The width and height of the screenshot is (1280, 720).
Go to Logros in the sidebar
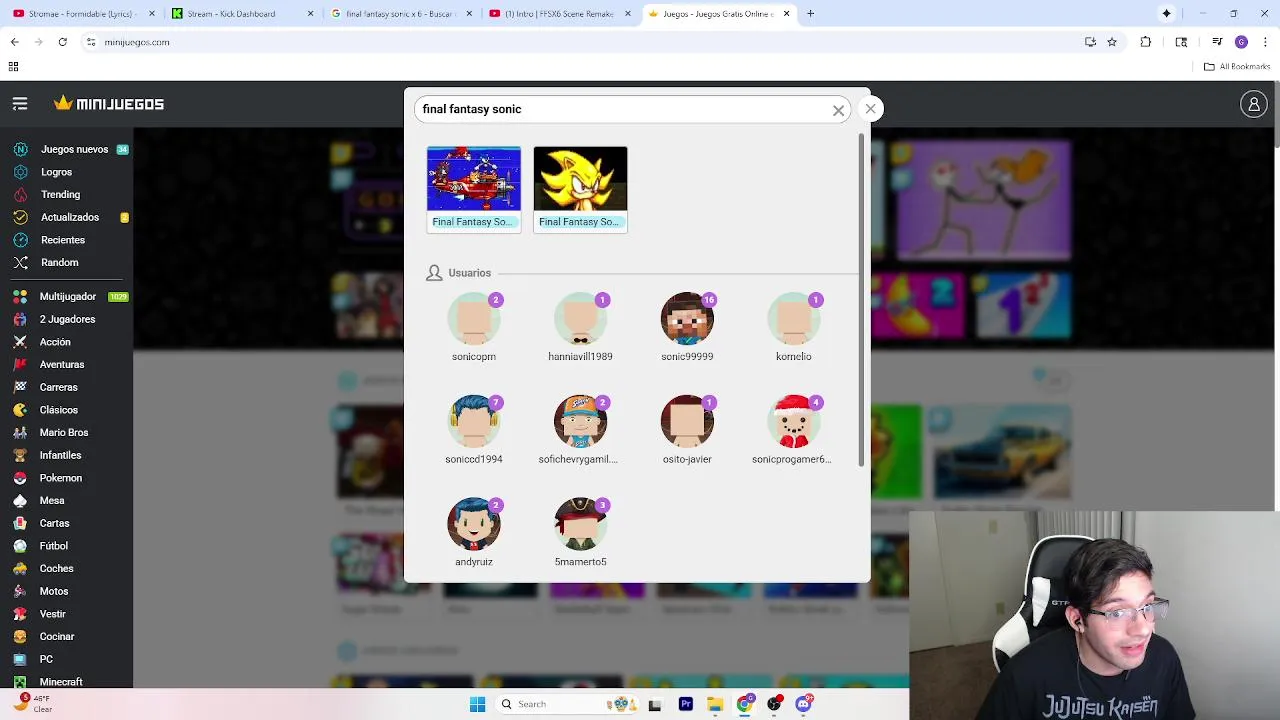click(56, 172)
